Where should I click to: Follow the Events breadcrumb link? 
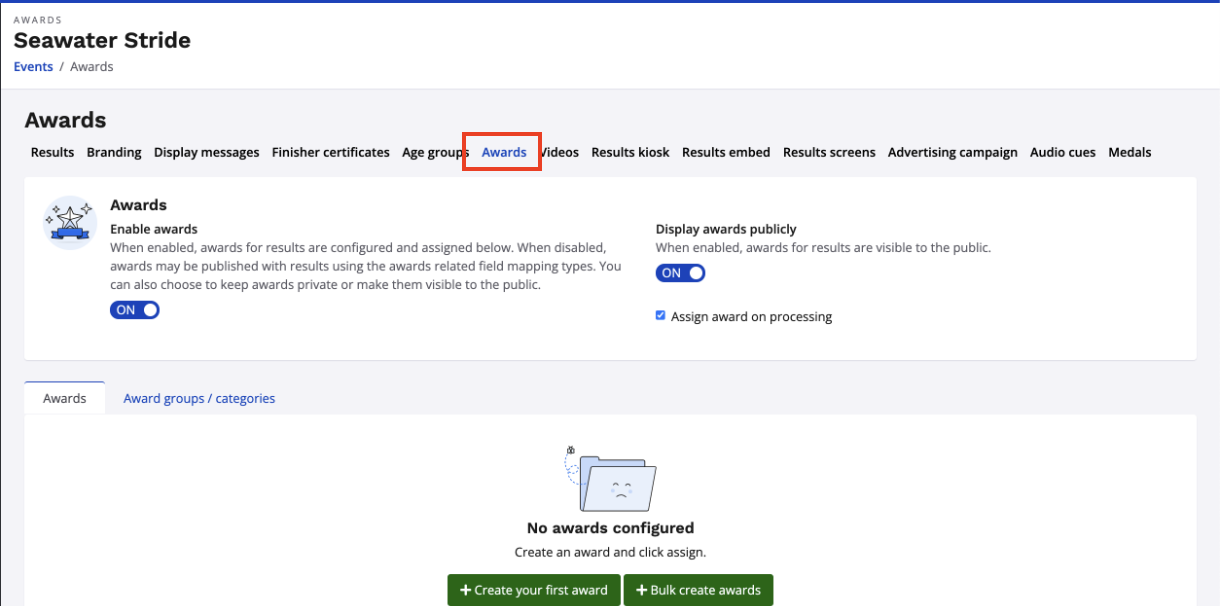(x=33, y=67)
